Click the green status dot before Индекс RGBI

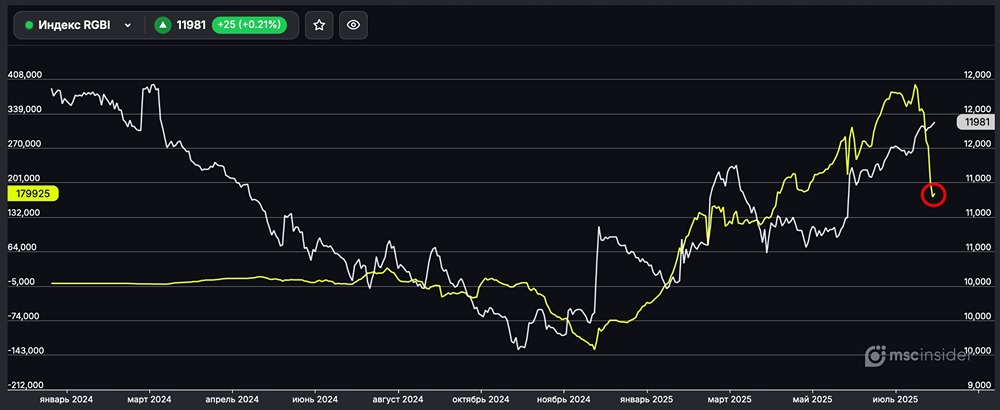[x=29, y=26]
